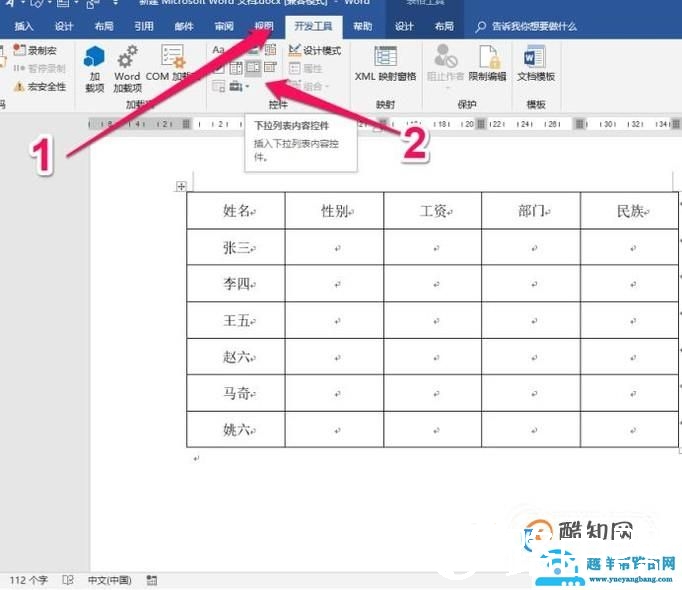Click the 姚六 name cell
This screenshot has width=682, height=590.
click(x=236, y=429)
